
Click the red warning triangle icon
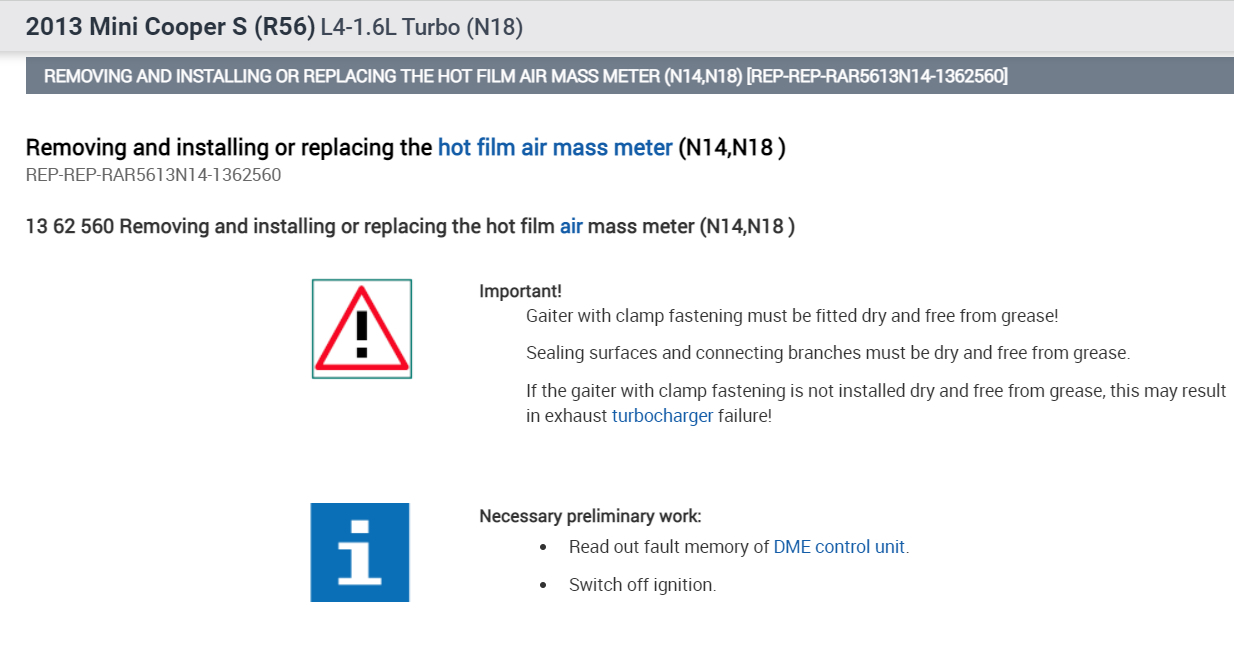pos(361,329)
